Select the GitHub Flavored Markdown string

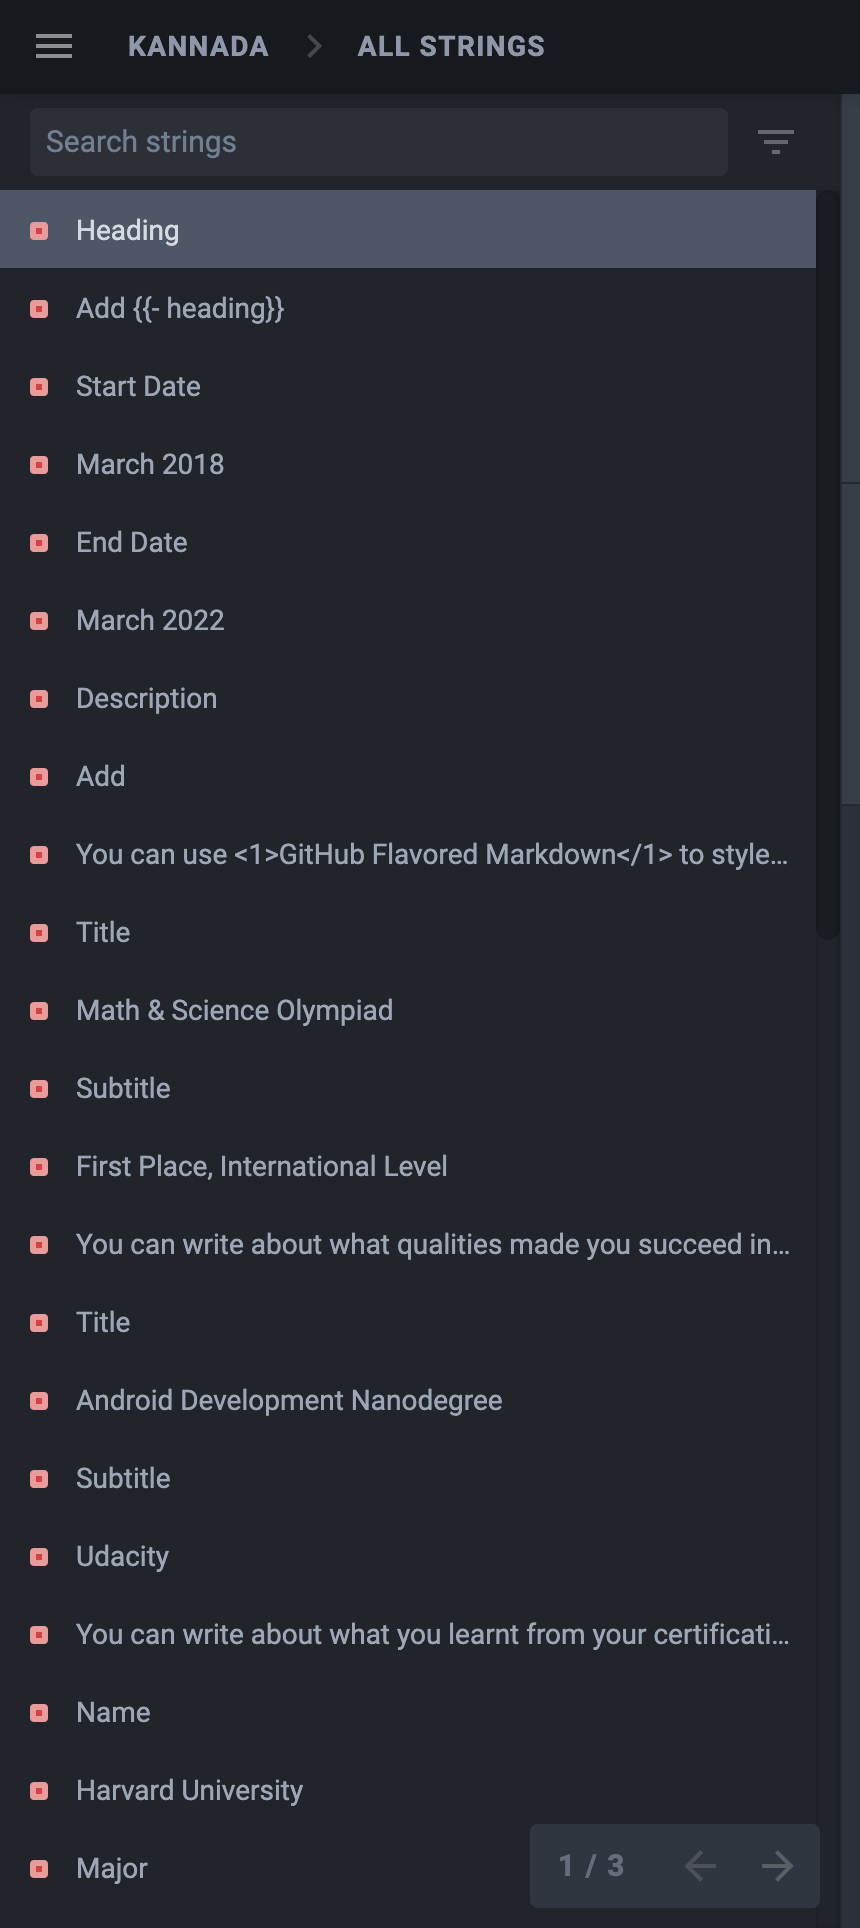coord(430,855)
